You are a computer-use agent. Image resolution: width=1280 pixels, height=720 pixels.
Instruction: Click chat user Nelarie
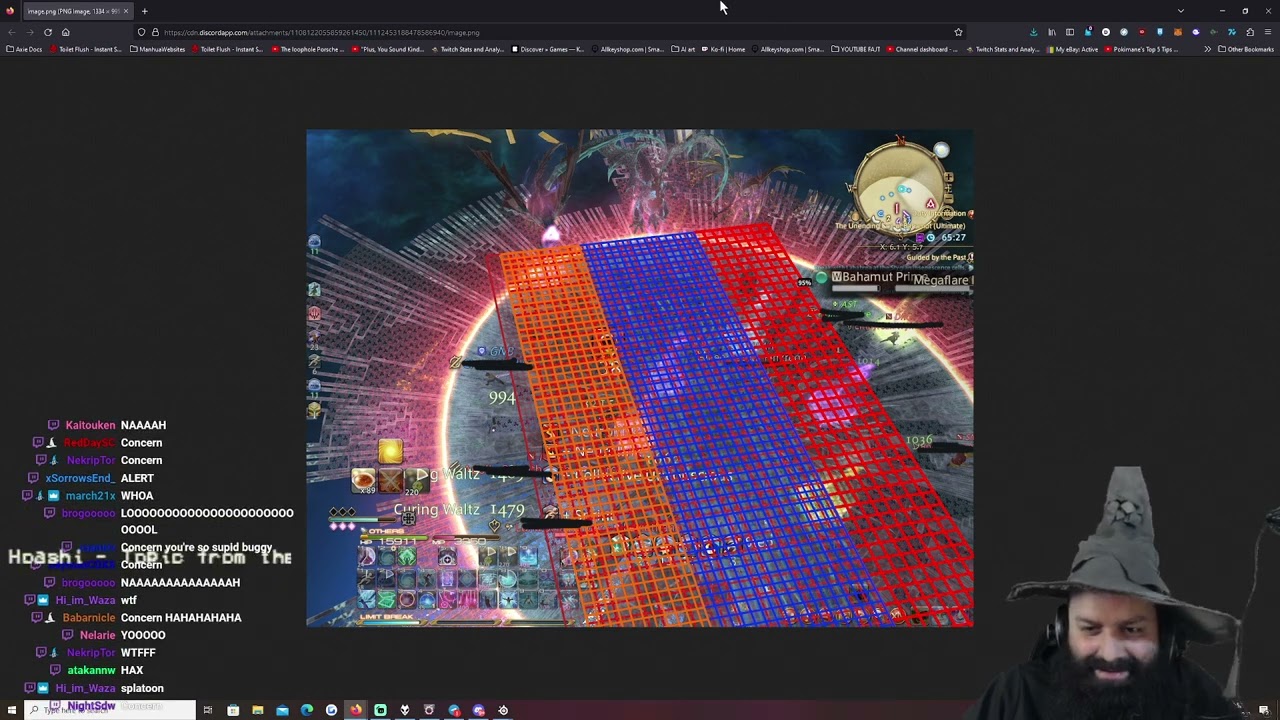(x=97, y=635)
